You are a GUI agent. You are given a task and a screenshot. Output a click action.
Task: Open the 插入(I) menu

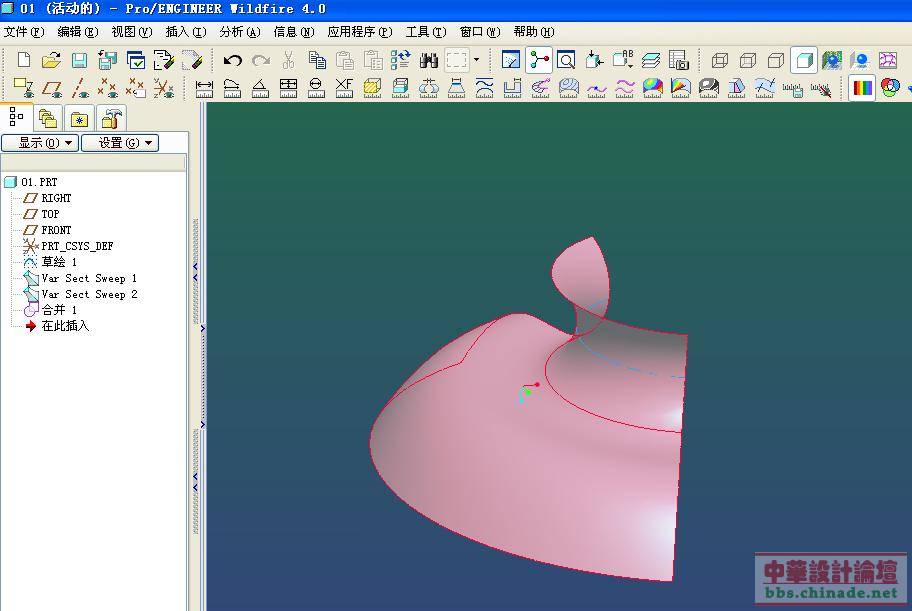[186, 32]
